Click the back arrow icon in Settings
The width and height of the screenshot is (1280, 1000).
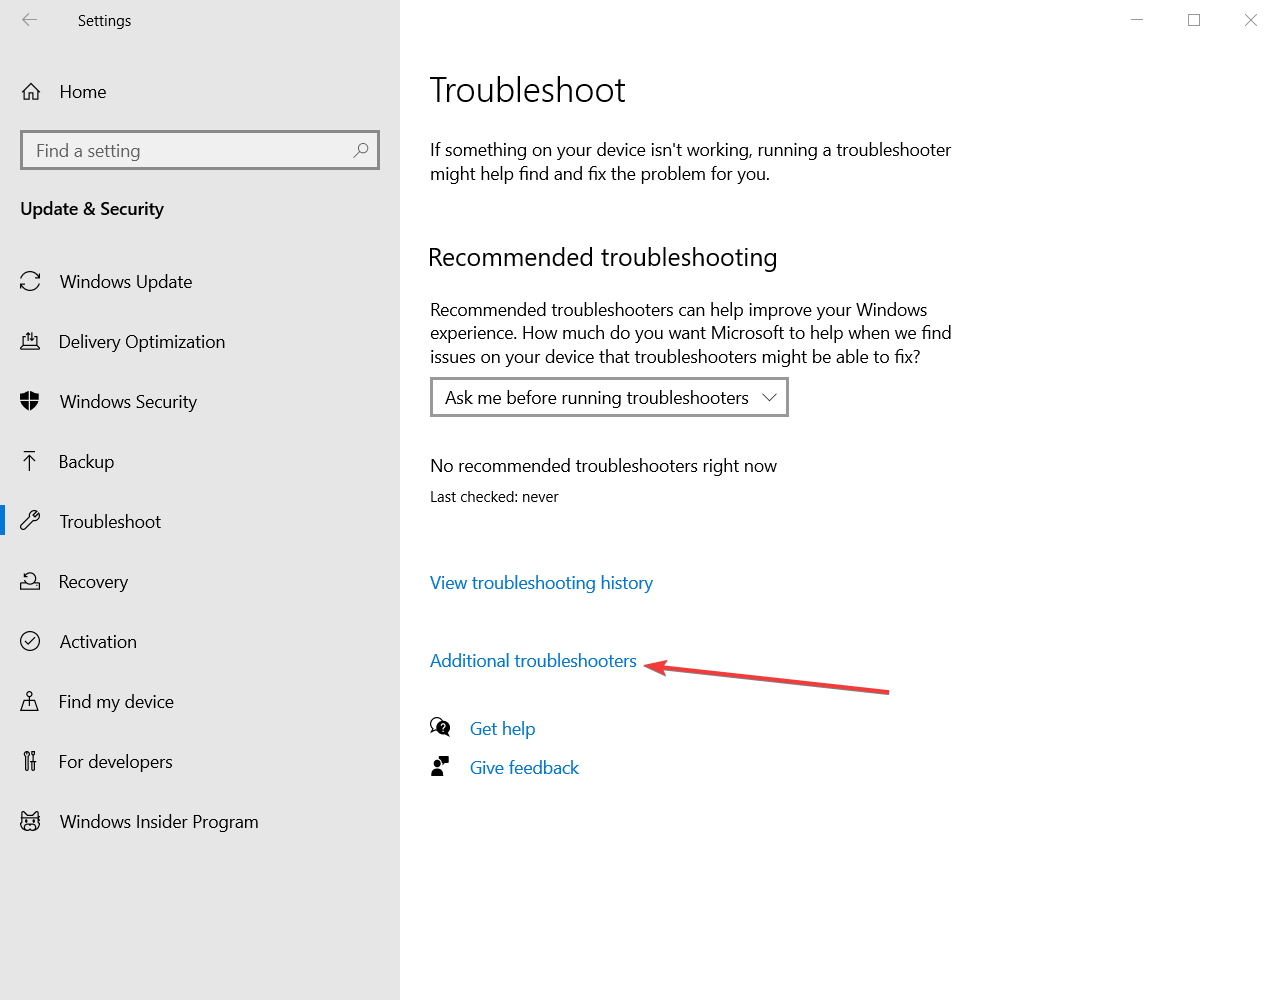[30, 20]
